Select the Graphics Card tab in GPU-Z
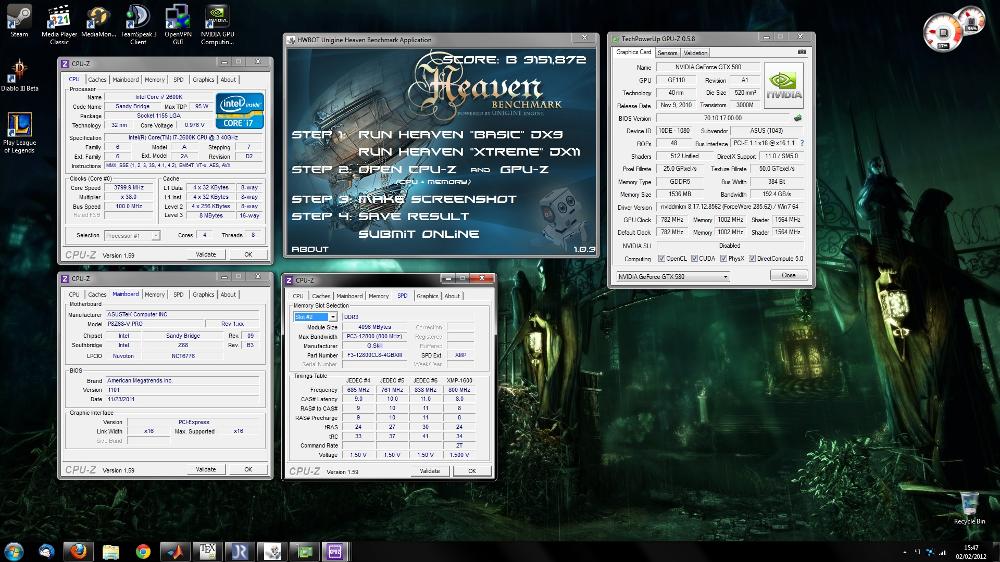Viewport: 1000px width, 562px height. coord(633,52)
